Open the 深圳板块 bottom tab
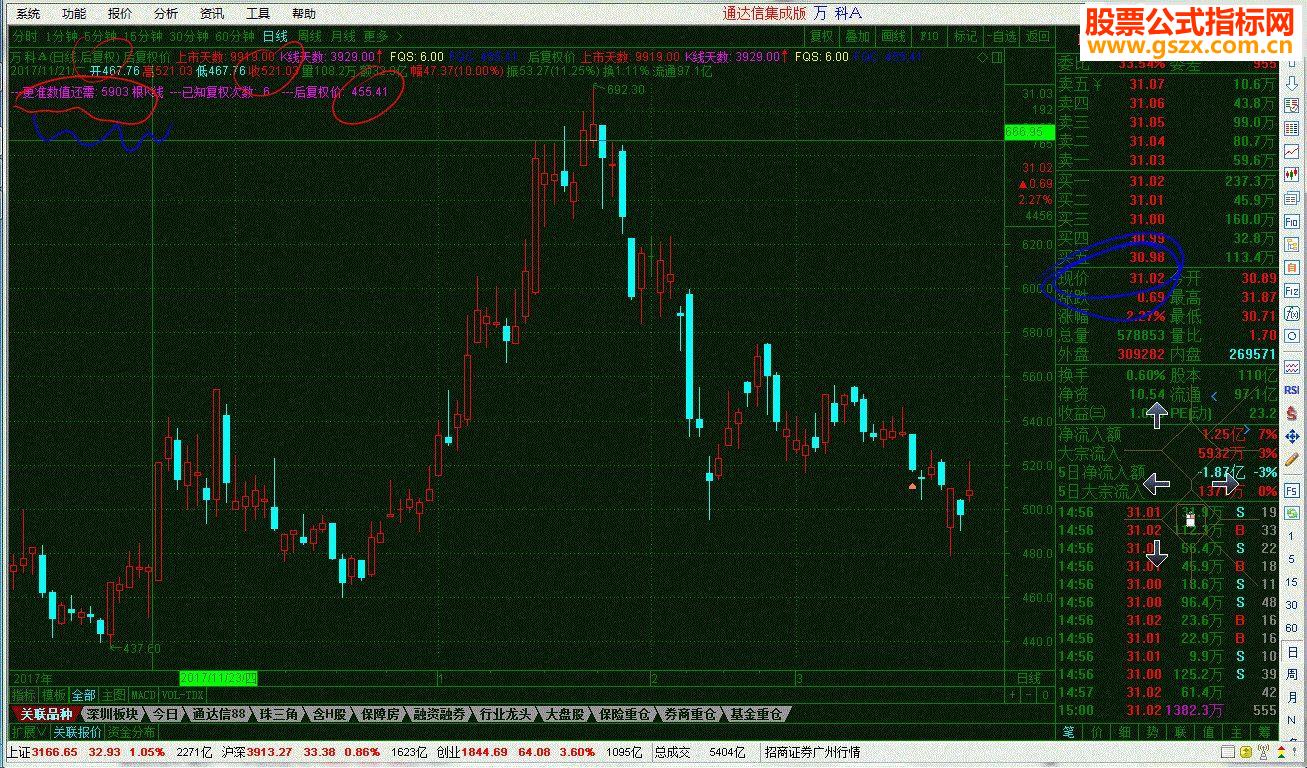 pos(110,714)
